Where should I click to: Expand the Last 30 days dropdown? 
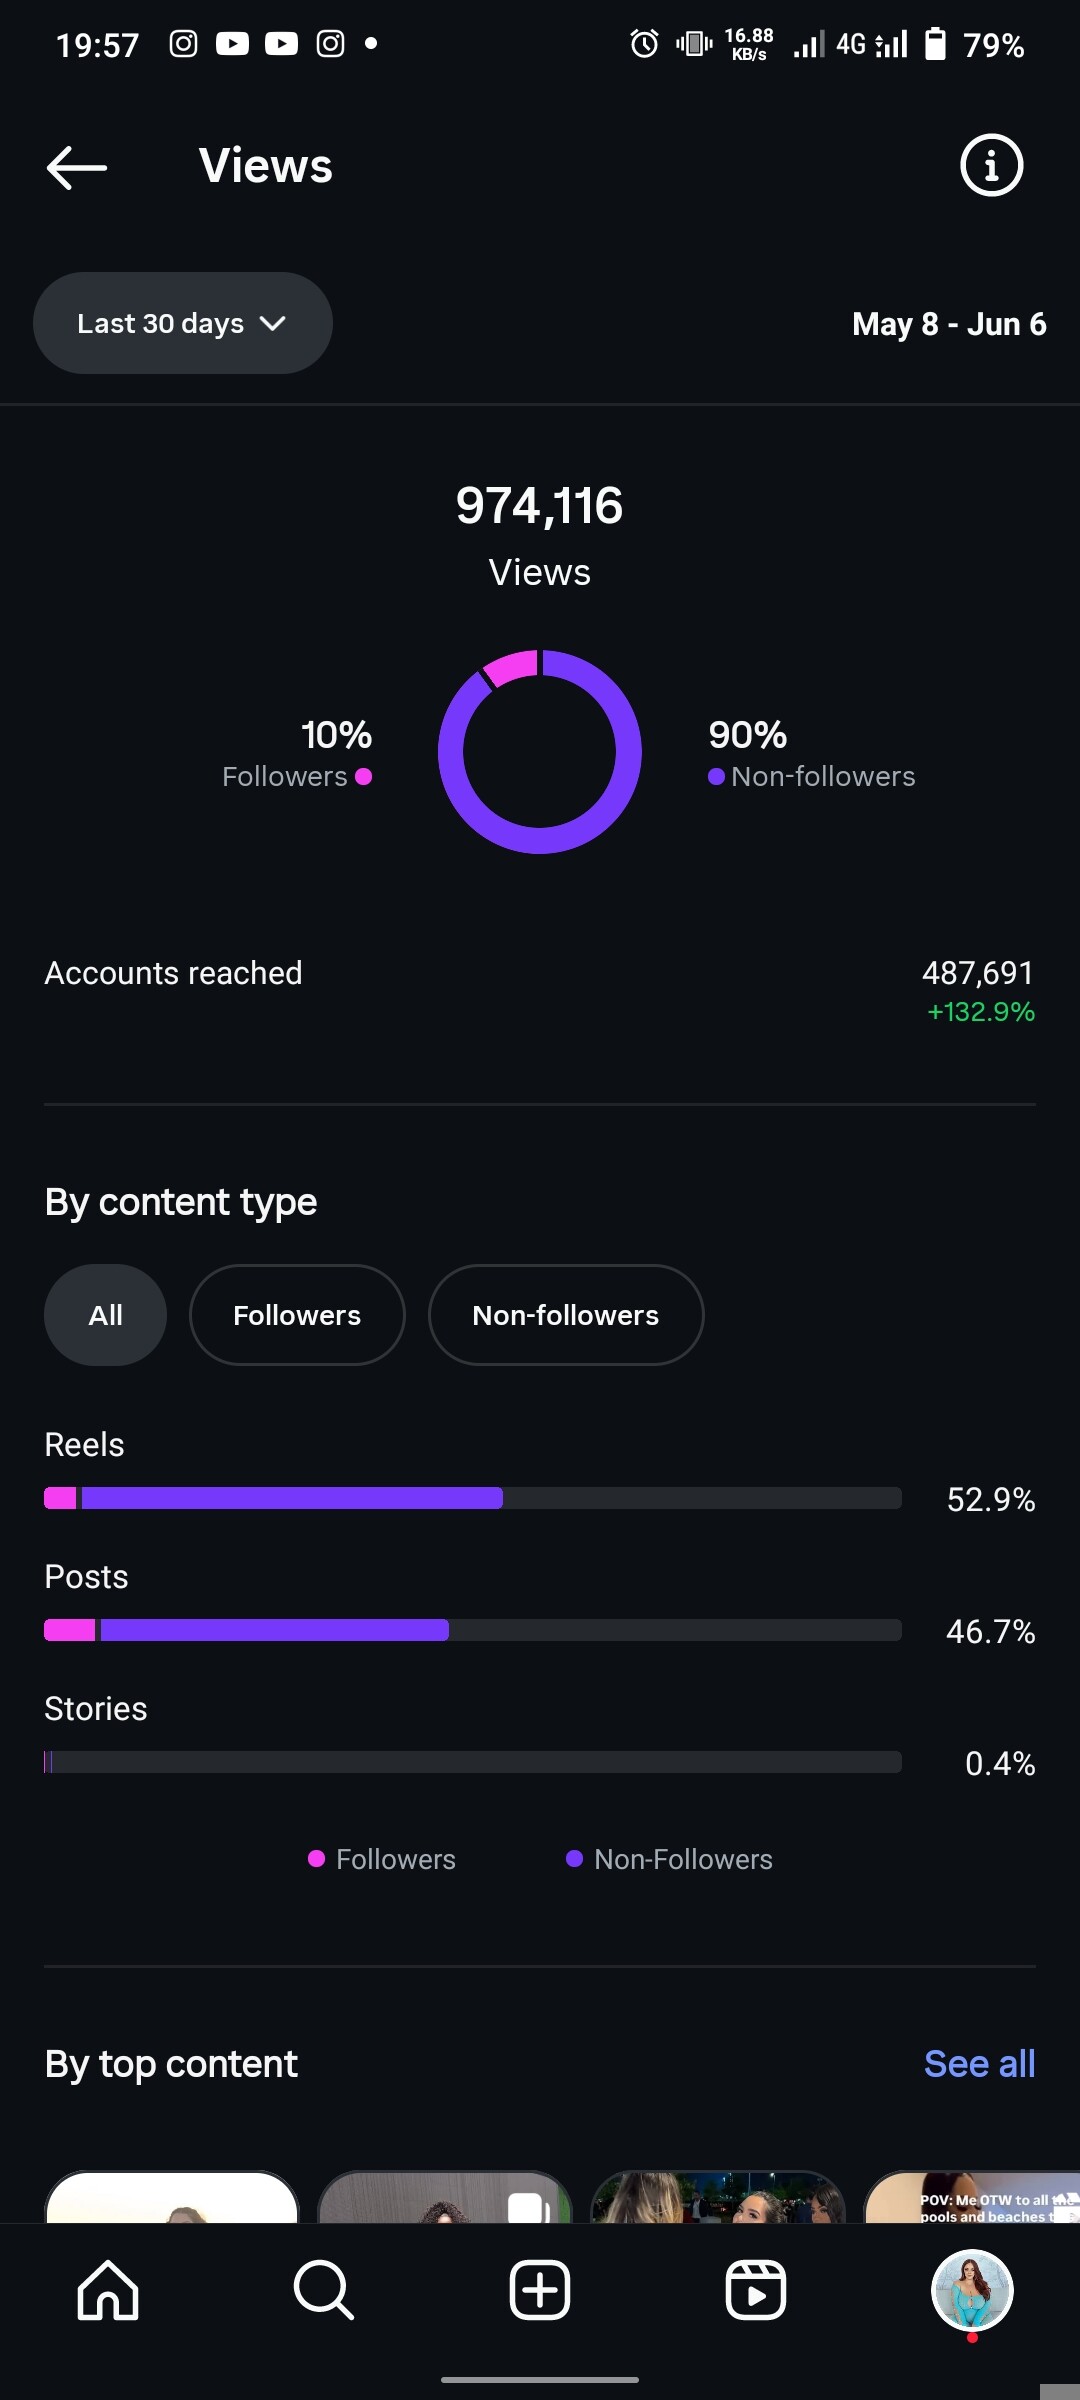tap(183, 323)
